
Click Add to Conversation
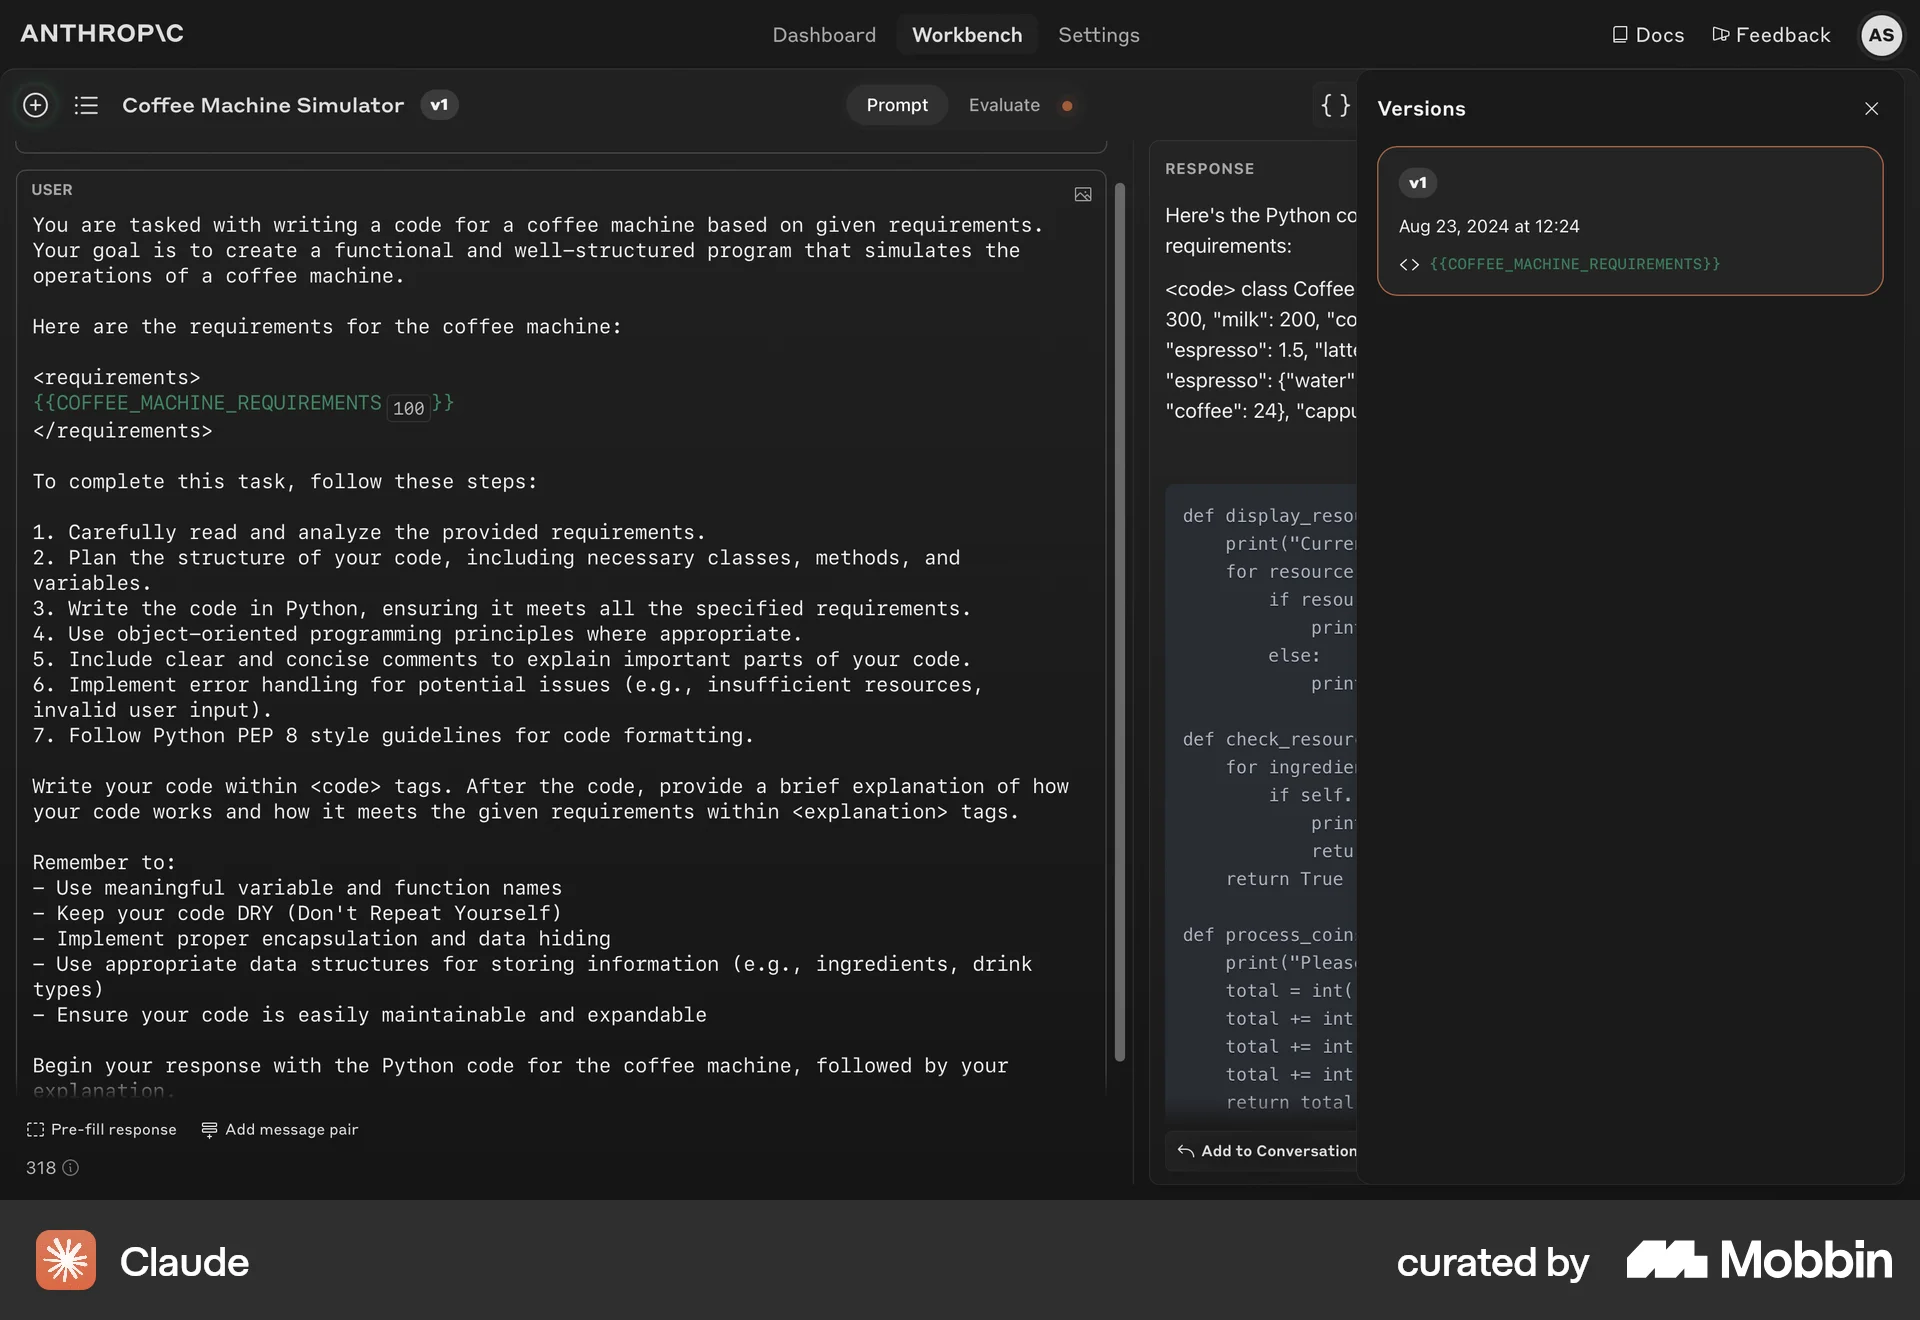coord(1264,1151)
